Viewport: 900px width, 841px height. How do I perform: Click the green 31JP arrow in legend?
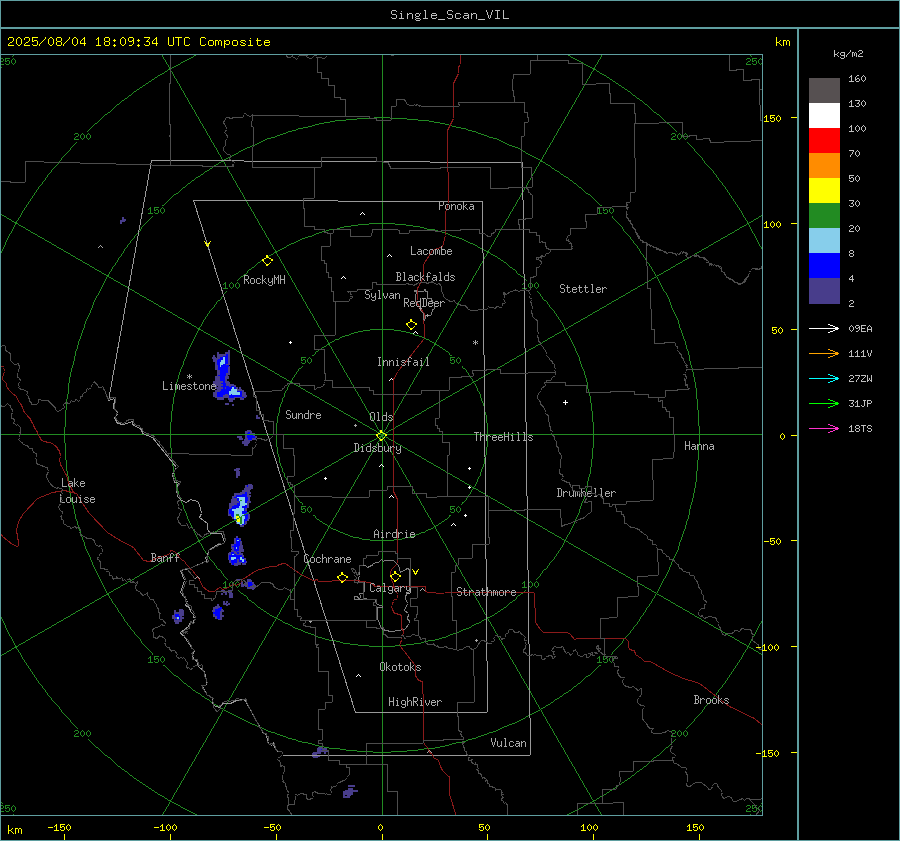[824, 404]
